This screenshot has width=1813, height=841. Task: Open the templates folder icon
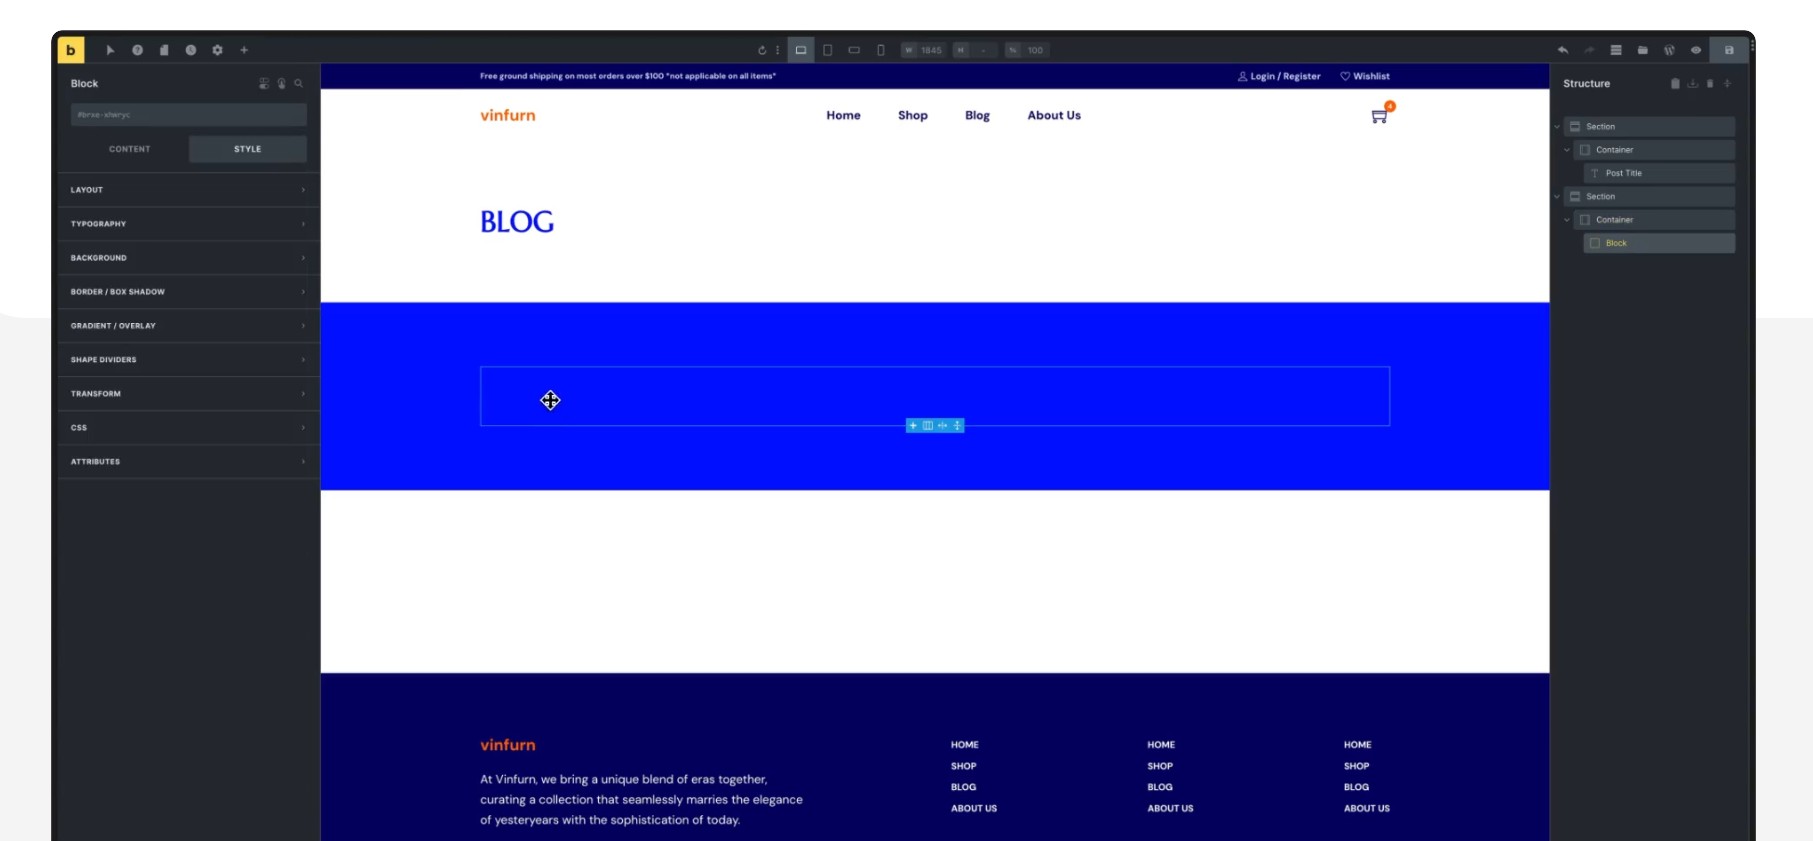[x=1643, y=50]
